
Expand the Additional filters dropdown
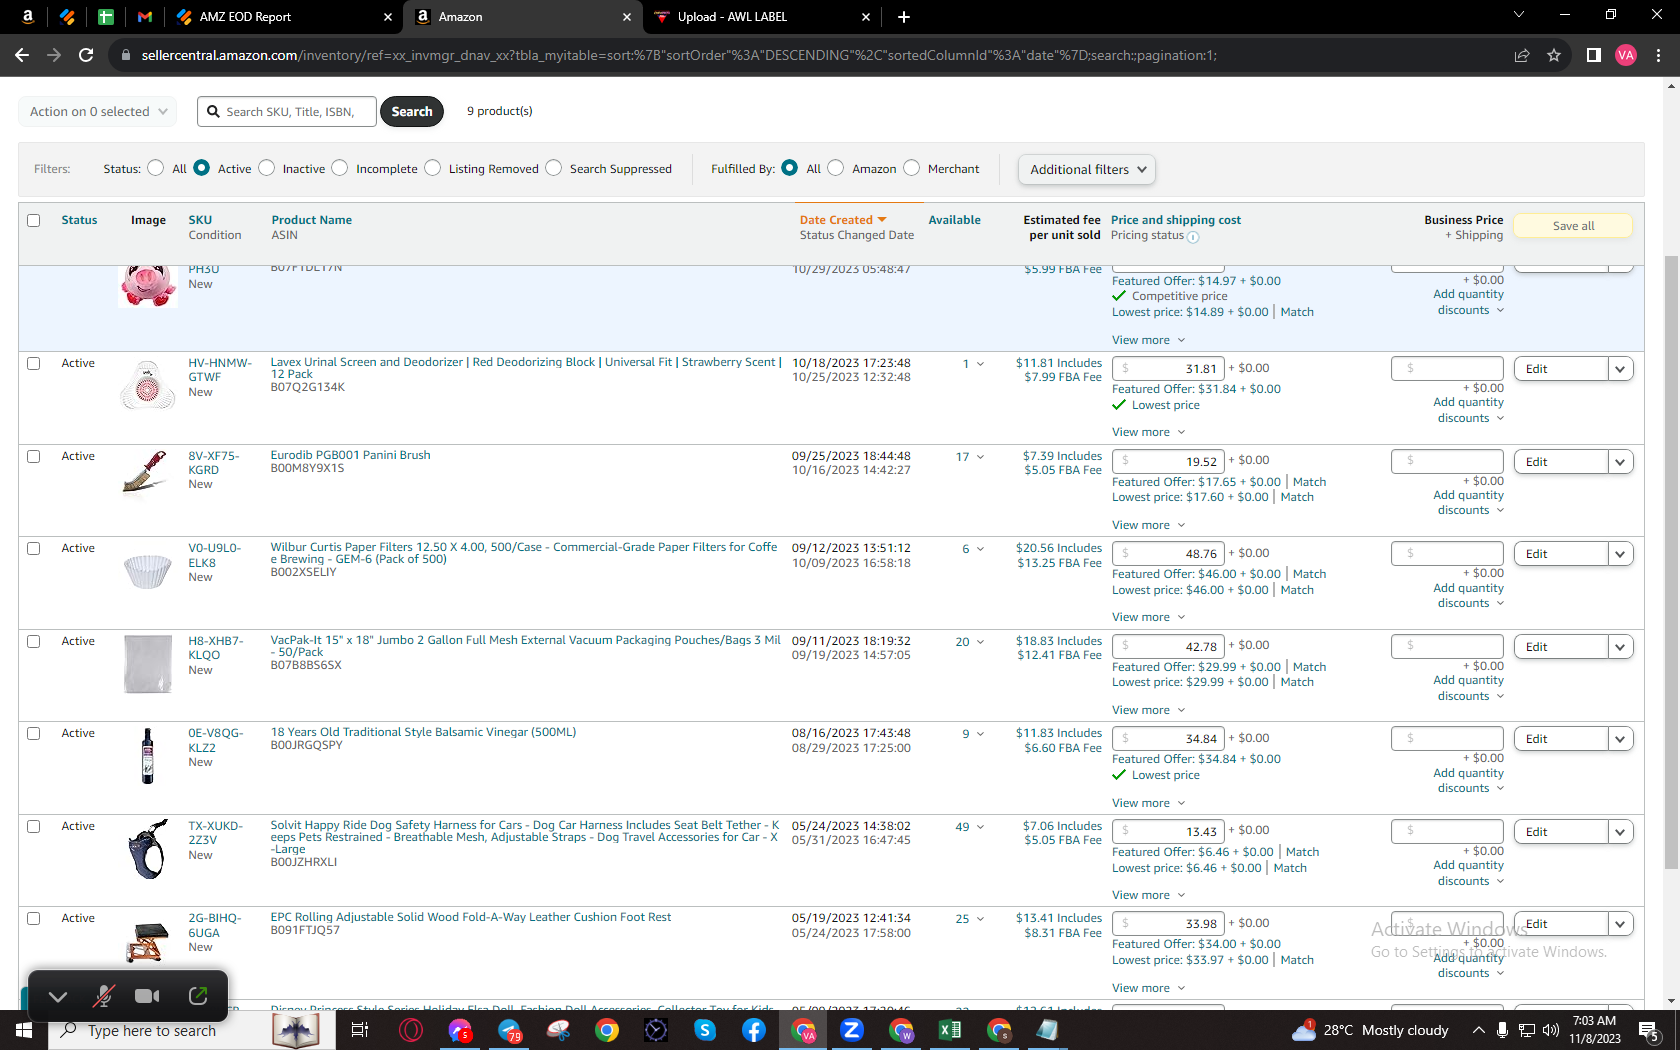(1087, 169)
